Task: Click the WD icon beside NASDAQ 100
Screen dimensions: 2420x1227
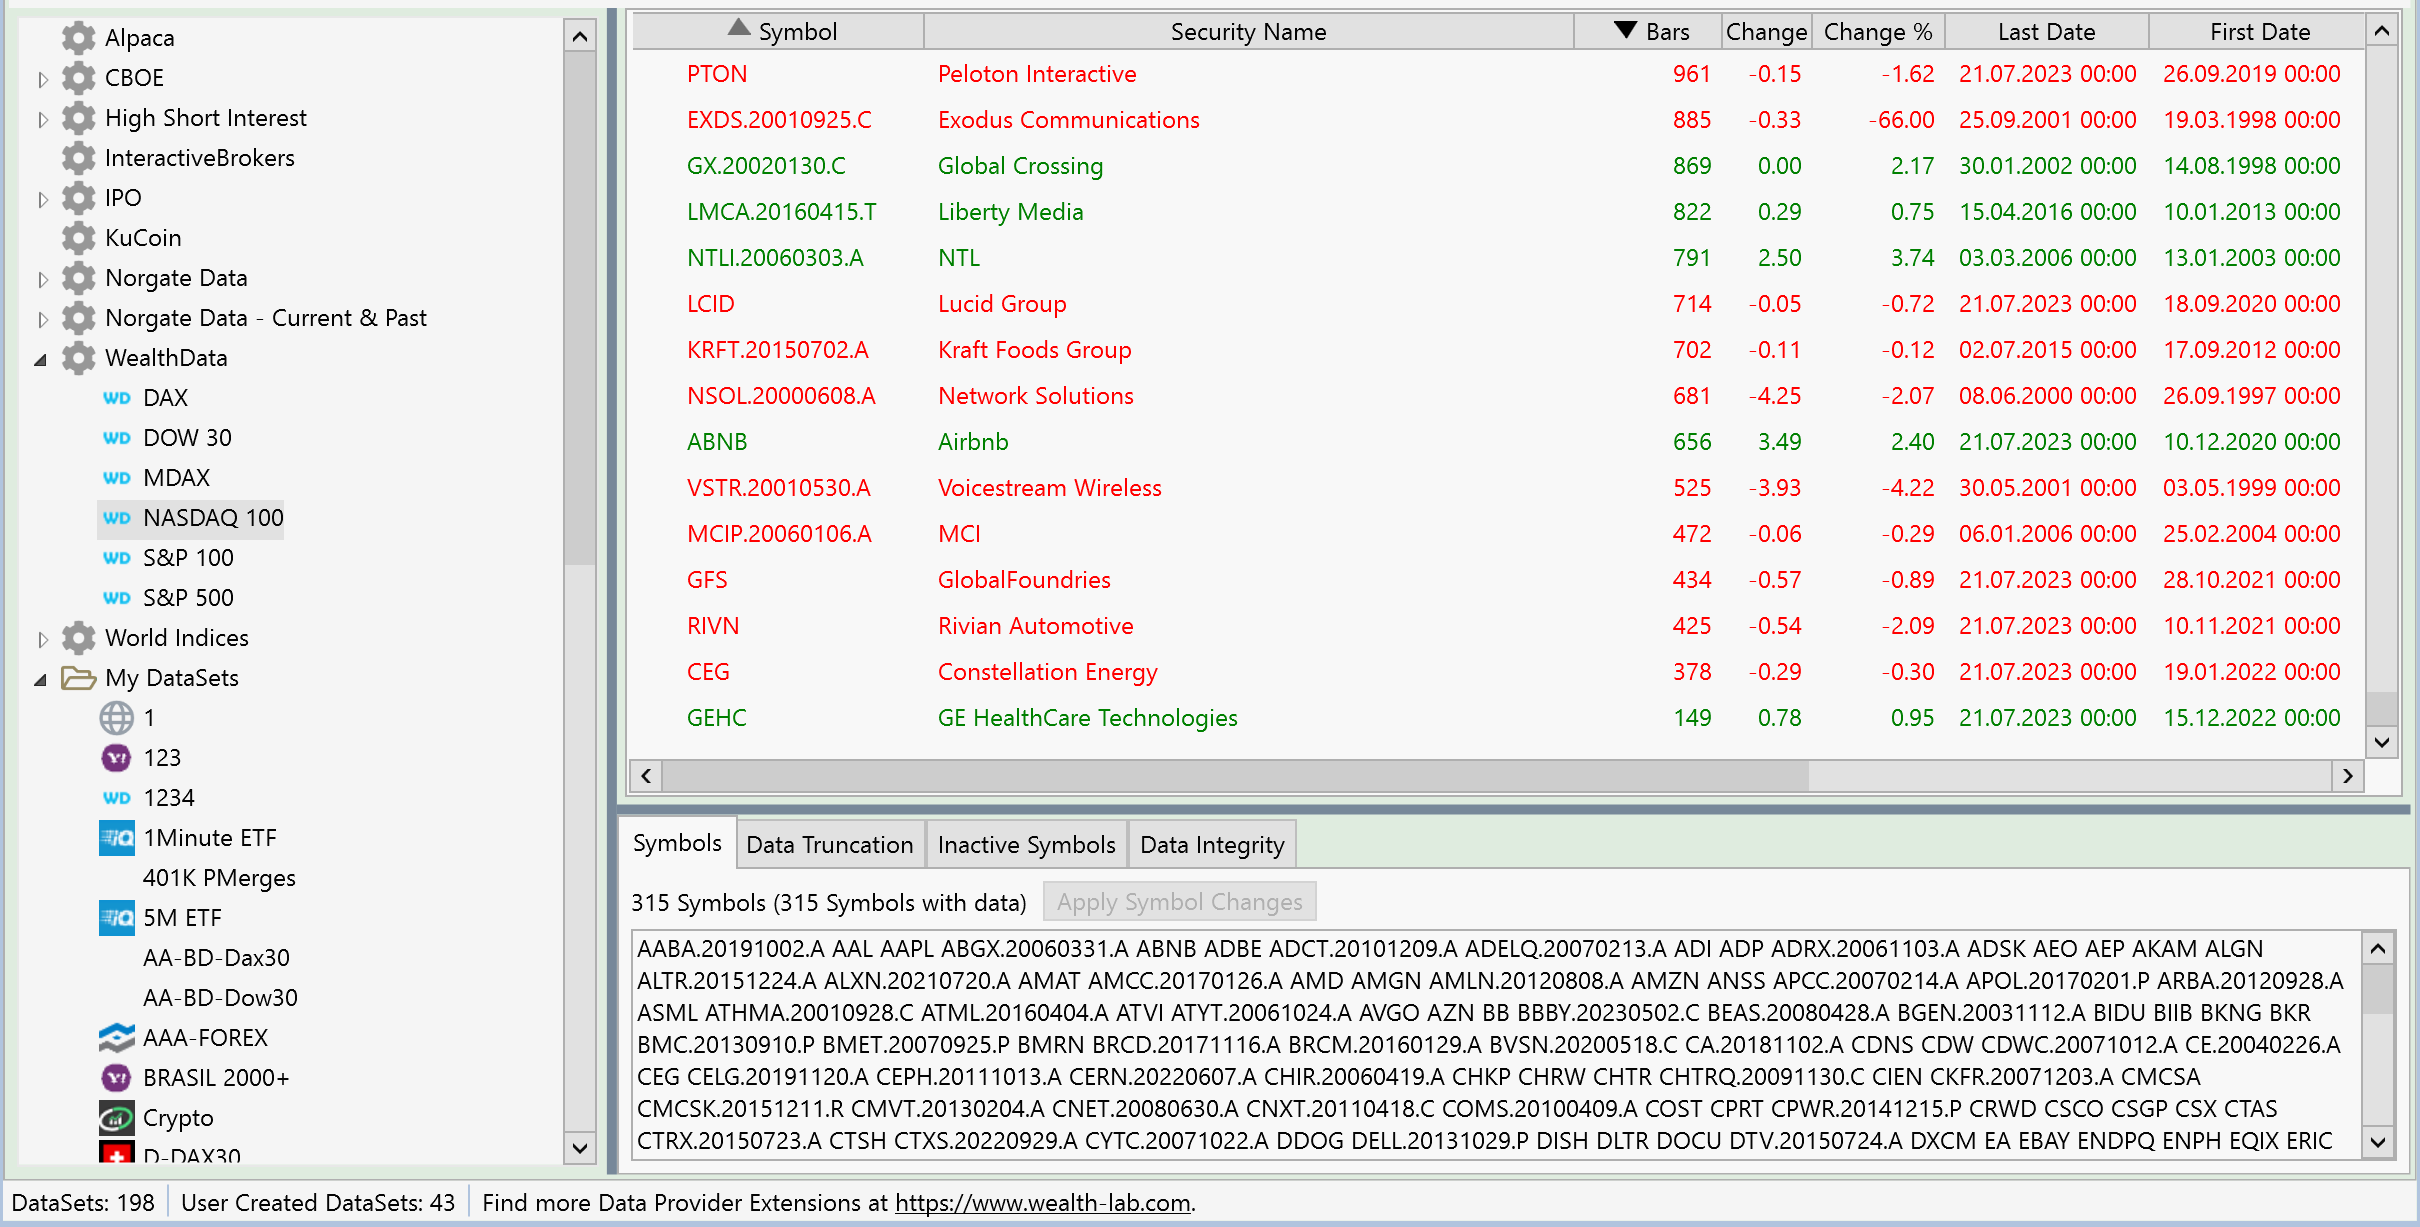Action: coord(117,518)
